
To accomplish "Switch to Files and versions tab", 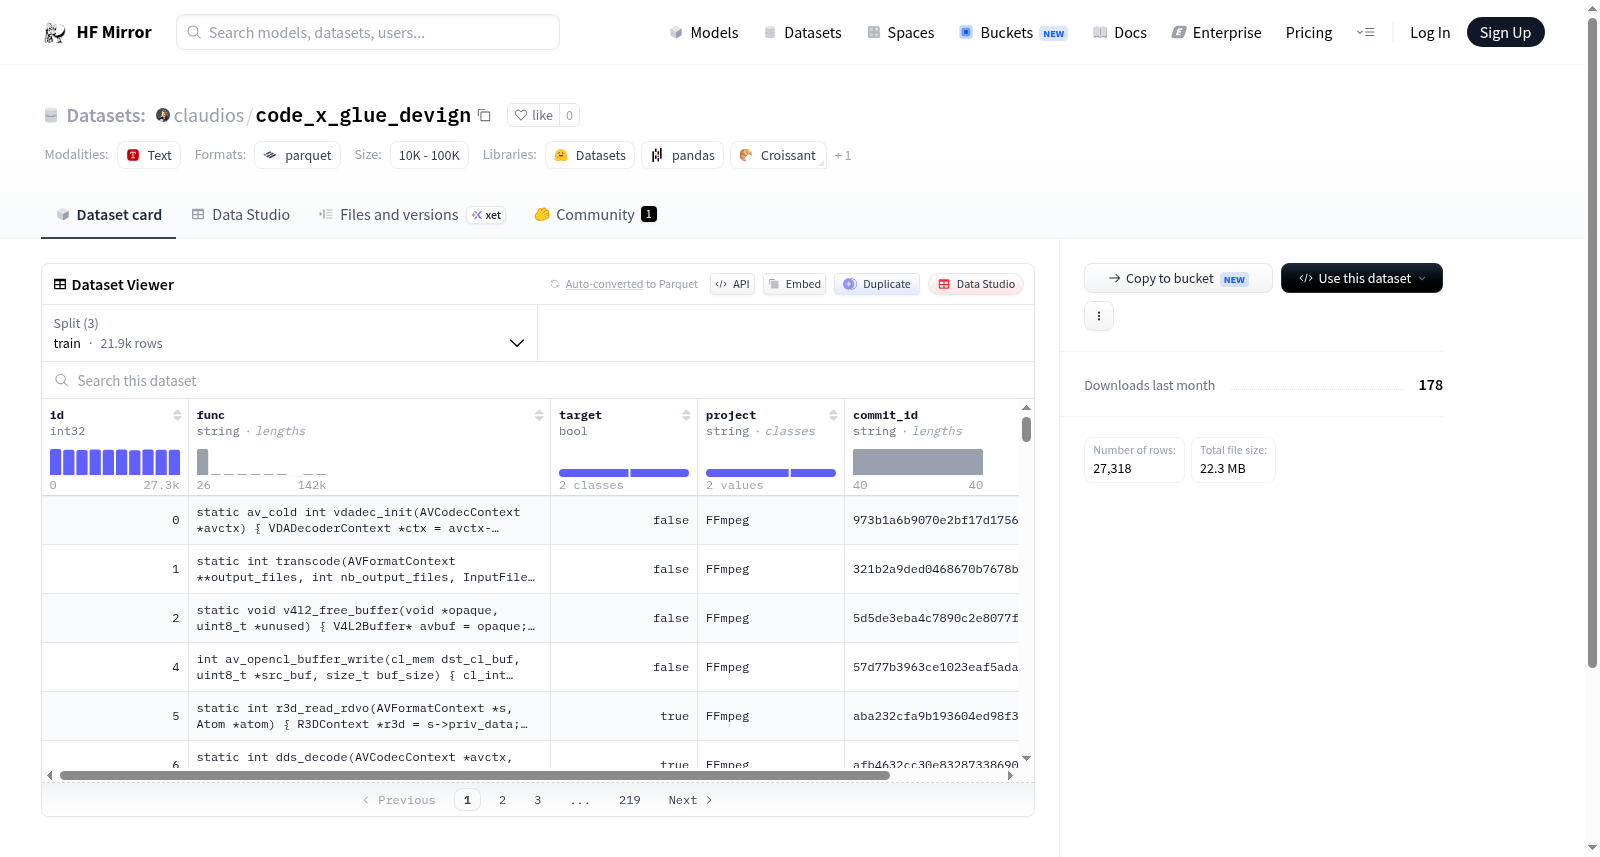I will (x=412, y=214).
